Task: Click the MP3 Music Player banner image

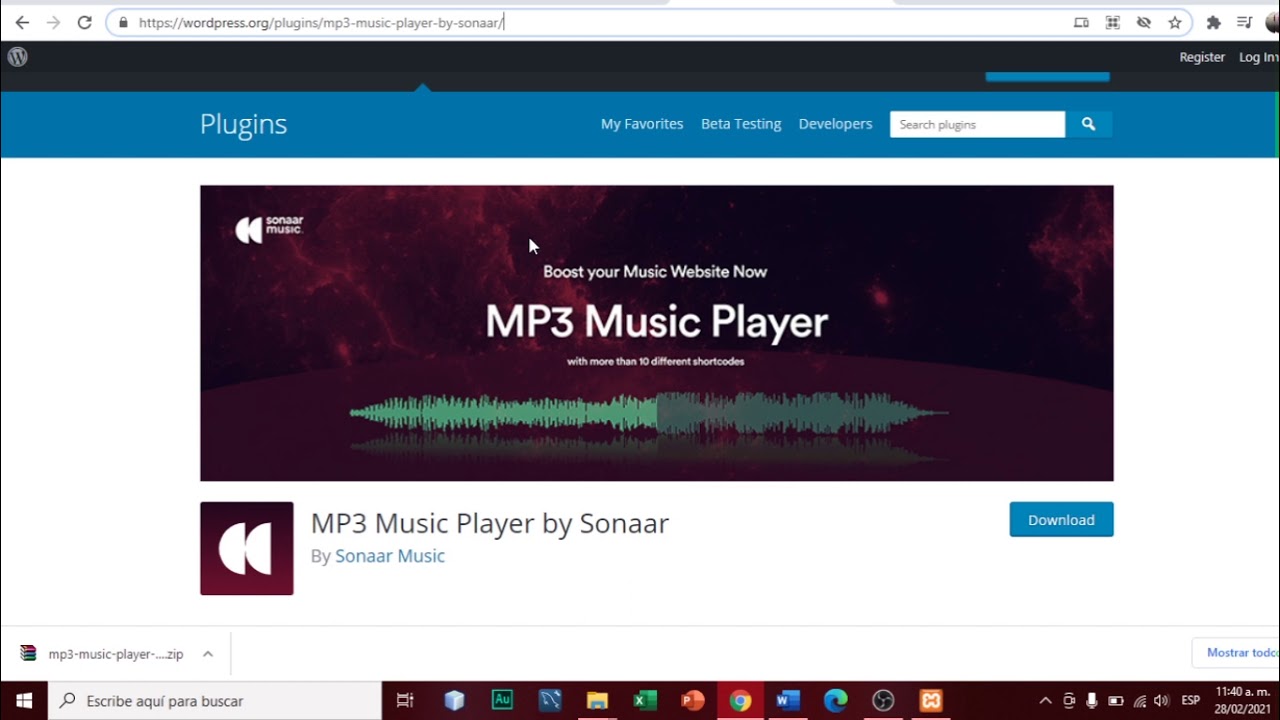Action: [656, 333]
